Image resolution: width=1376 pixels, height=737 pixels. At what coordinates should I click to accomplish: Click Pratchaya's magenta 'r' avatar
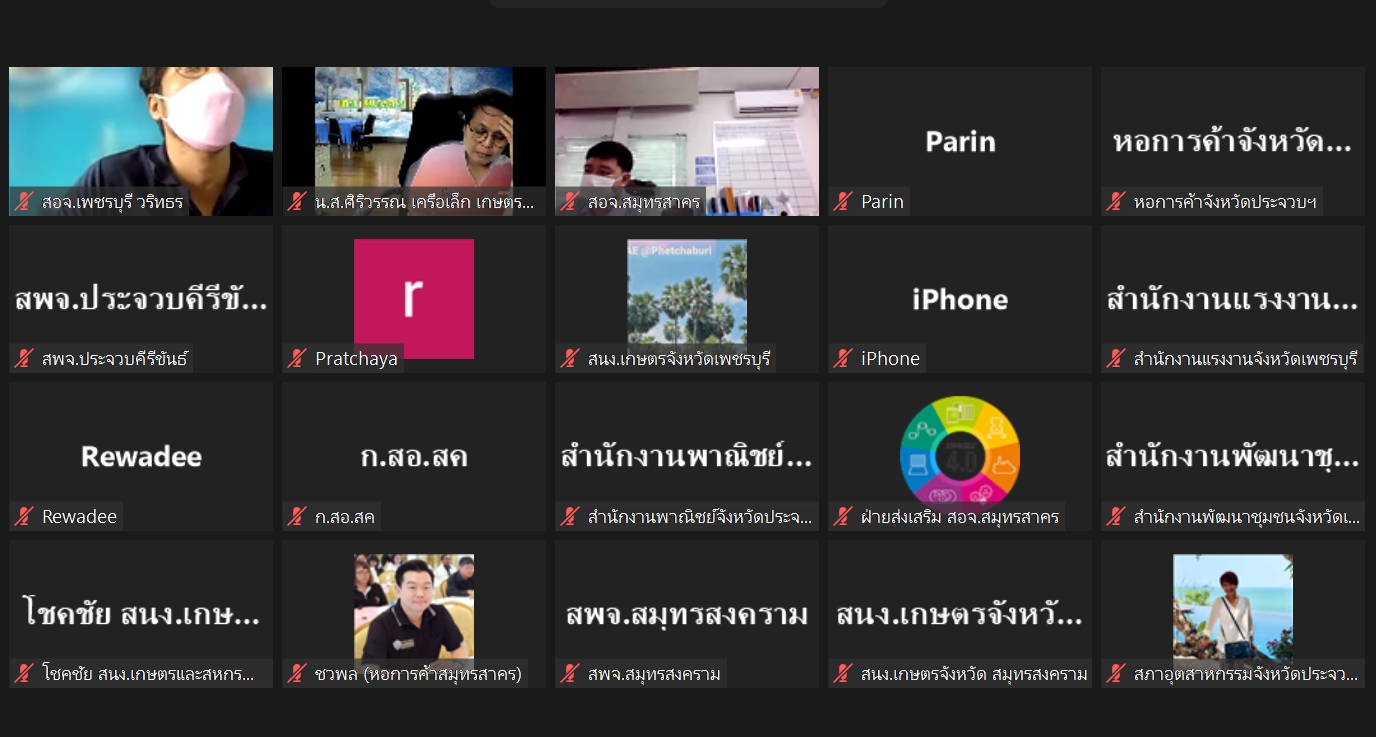click(413, 298)
